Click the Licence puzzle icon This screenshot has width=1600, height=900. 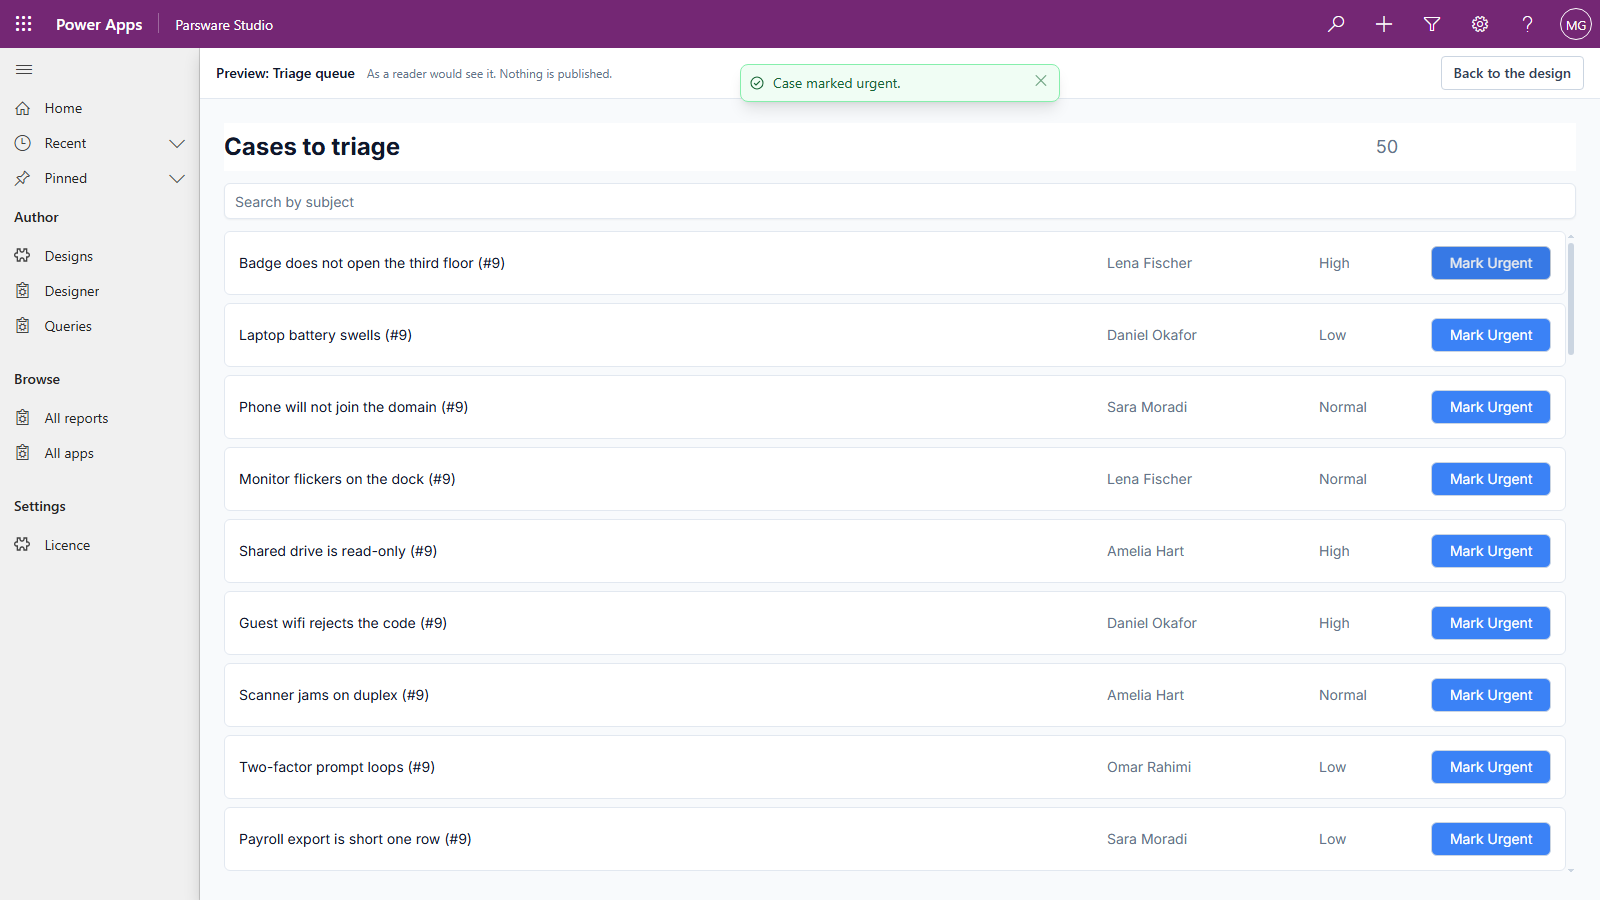coord(23,545)
